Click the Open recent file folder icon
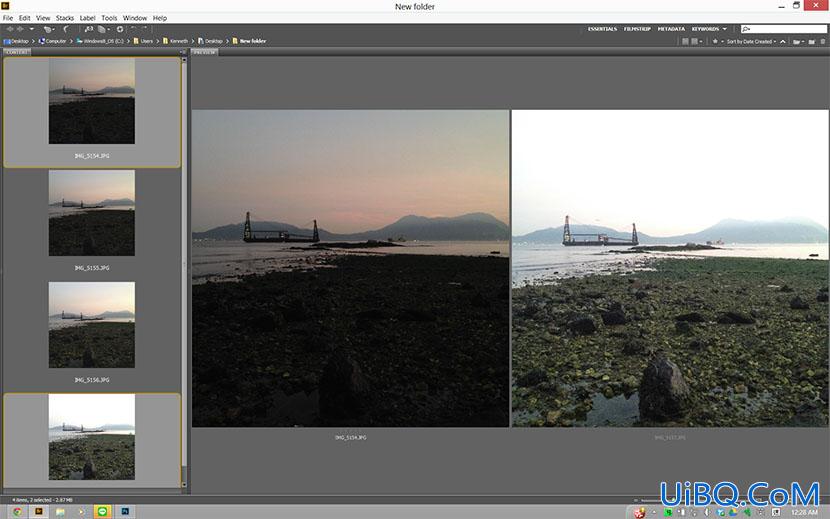The height and width of the screenshot is (519, 830). pyautogui.click(x=798, y=41)
